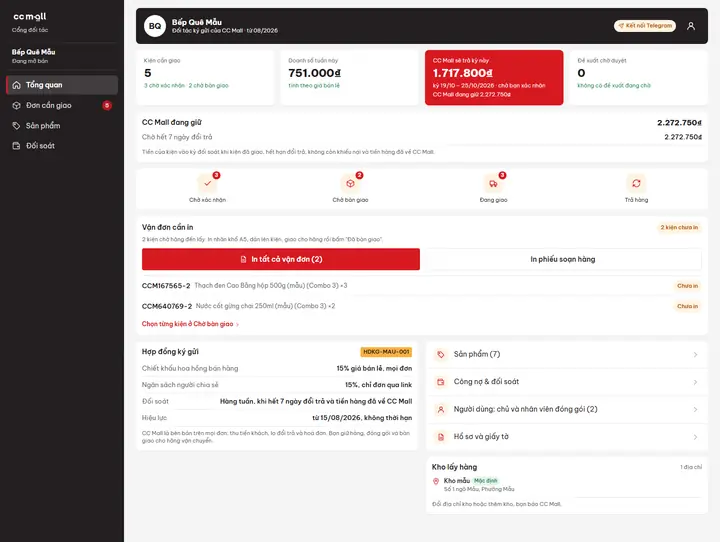This screenshot has height=542, width=720.
Task: Click Chưa in tag for CCM640769-2
Action: coord(687,306)
